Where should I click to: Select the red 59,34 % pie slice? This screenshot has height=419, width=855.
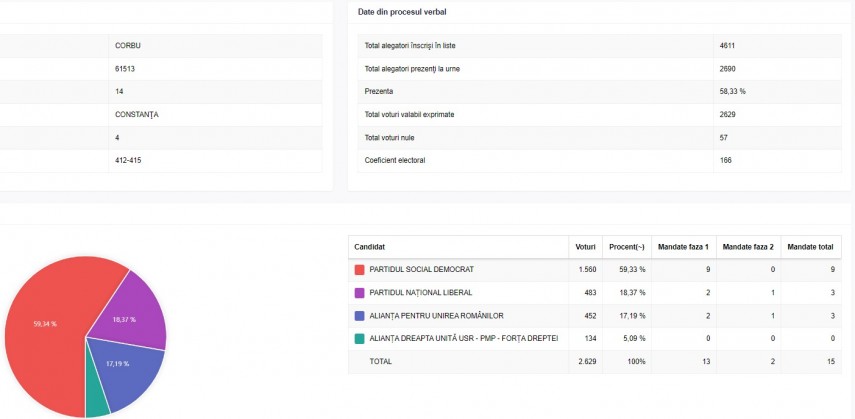point(45,330)
